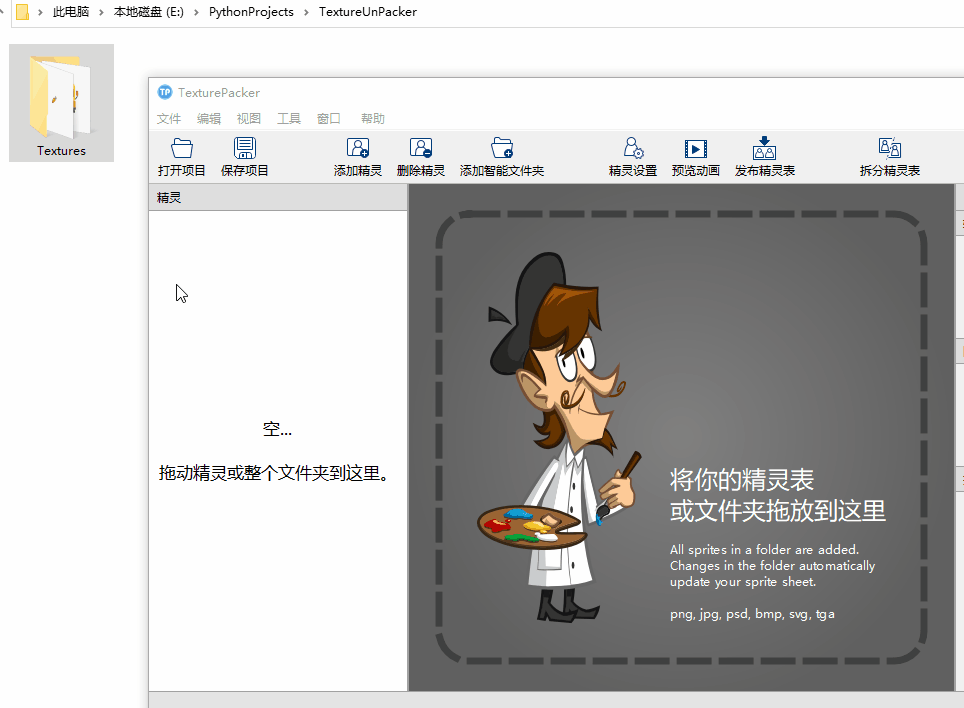Open the 窗口 menu
The height and width of the screenshot is (708, 964).
pos(329,119)
